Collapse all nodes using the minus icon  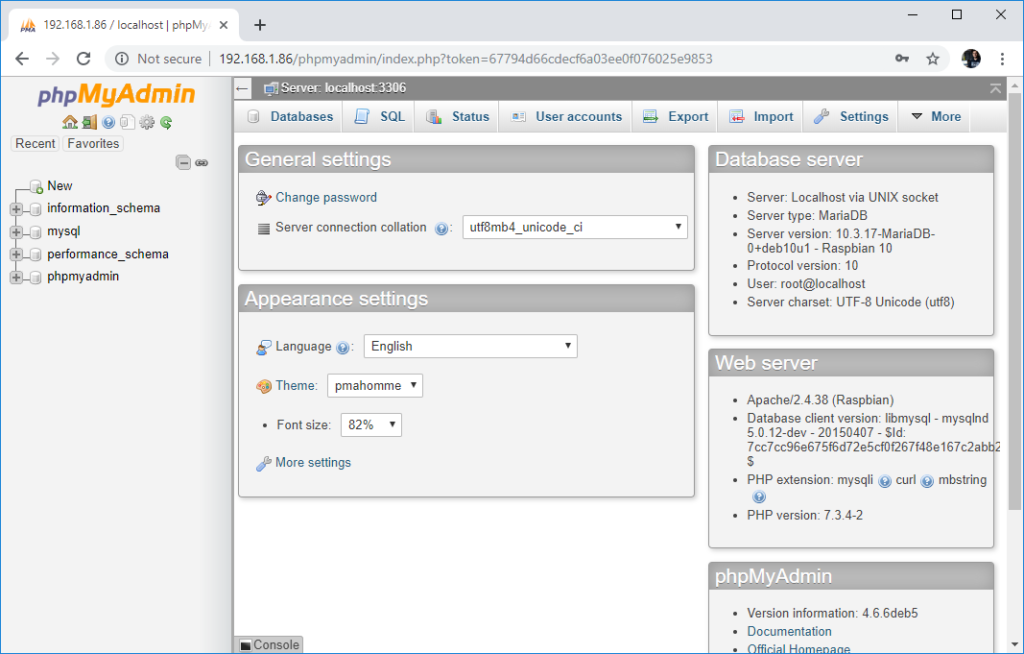pyautogui.click(x=184, y=162)
